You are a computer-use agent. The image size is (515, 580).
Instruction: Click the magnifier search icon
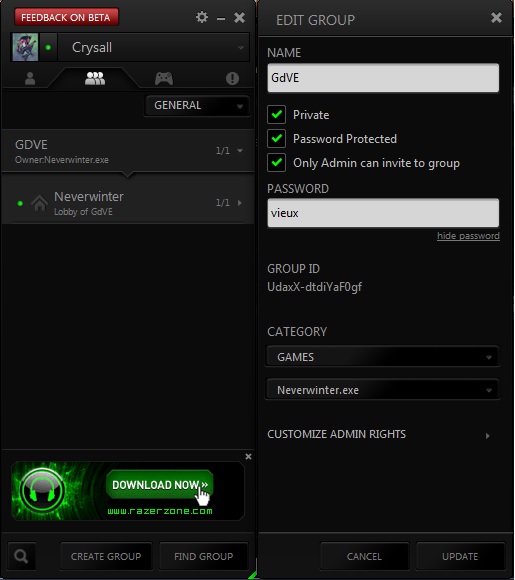tap(21, 556)
